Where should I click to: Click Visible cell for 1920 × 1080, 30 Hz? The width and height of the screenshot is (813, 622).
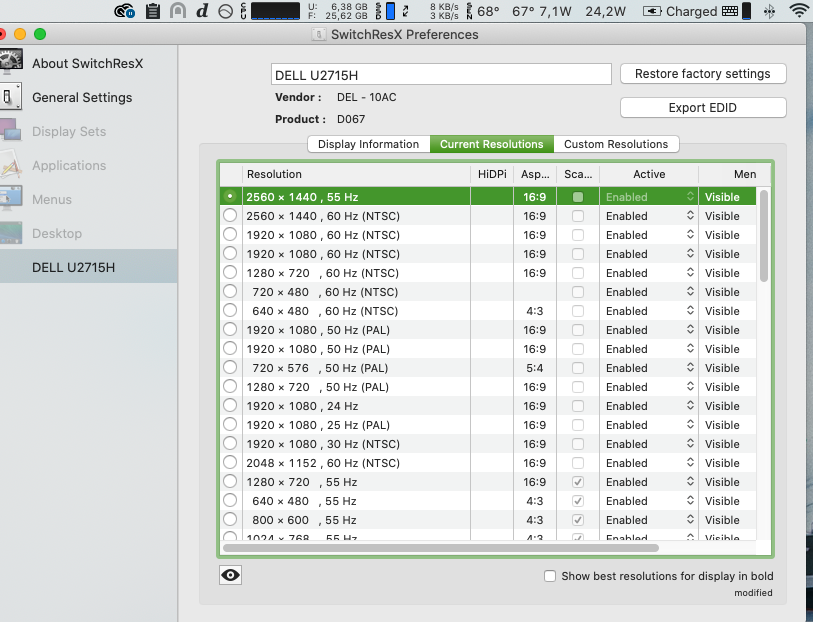click(x=727, y=444)
